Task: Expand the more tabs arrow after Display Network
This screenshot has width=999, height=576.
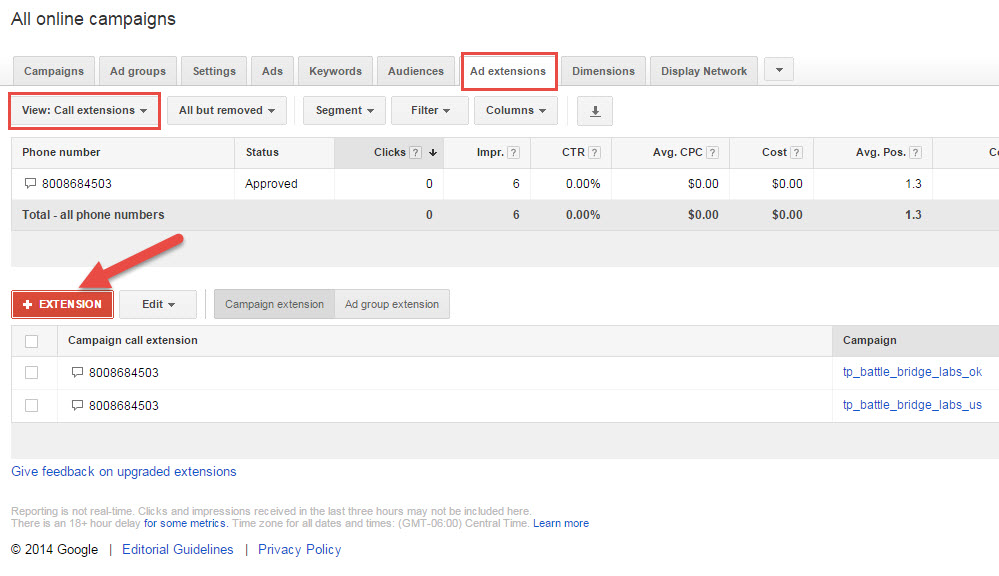Action: click(x=779, y=70)
